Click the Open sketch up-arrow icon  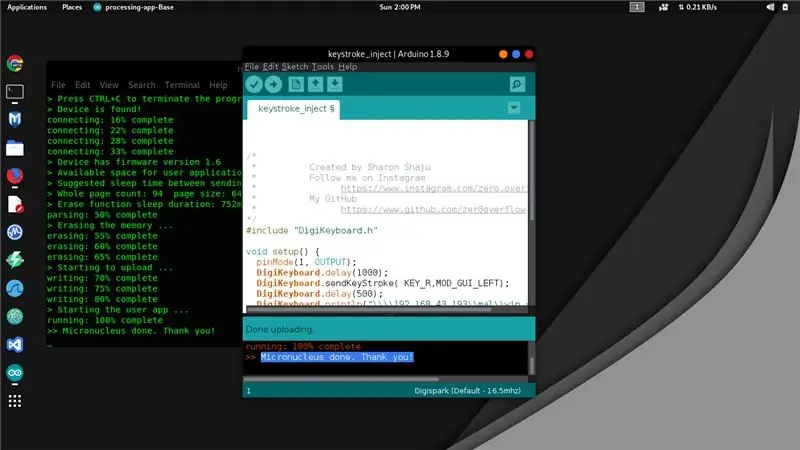[315, 84]
